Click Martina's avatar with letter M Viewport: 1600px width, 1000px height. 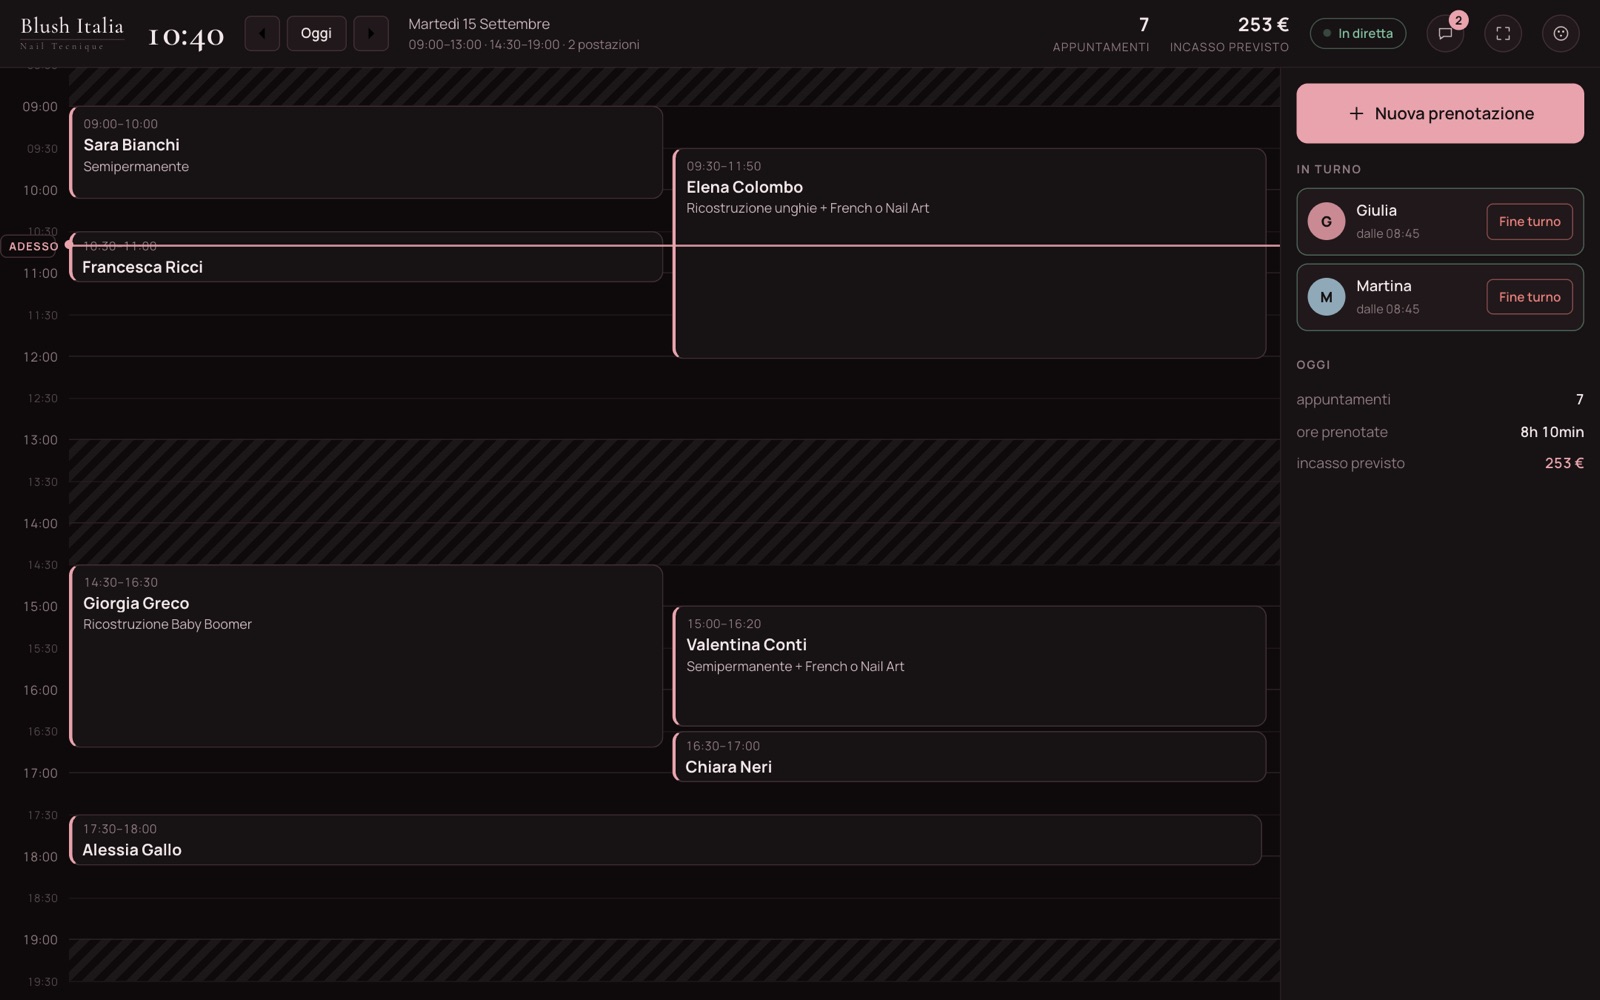[x=1326, y=297]
